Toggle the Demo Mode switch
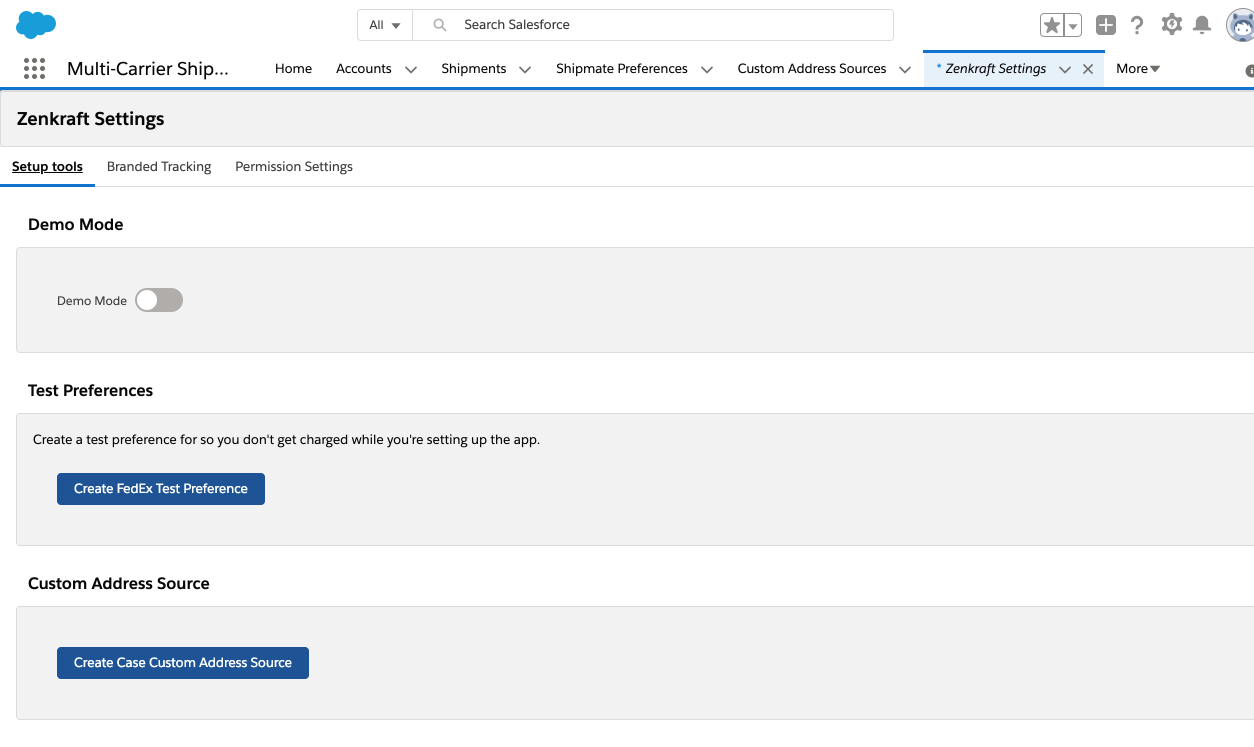The width and height of the screenshot is (1254, 747). [159, 300]
